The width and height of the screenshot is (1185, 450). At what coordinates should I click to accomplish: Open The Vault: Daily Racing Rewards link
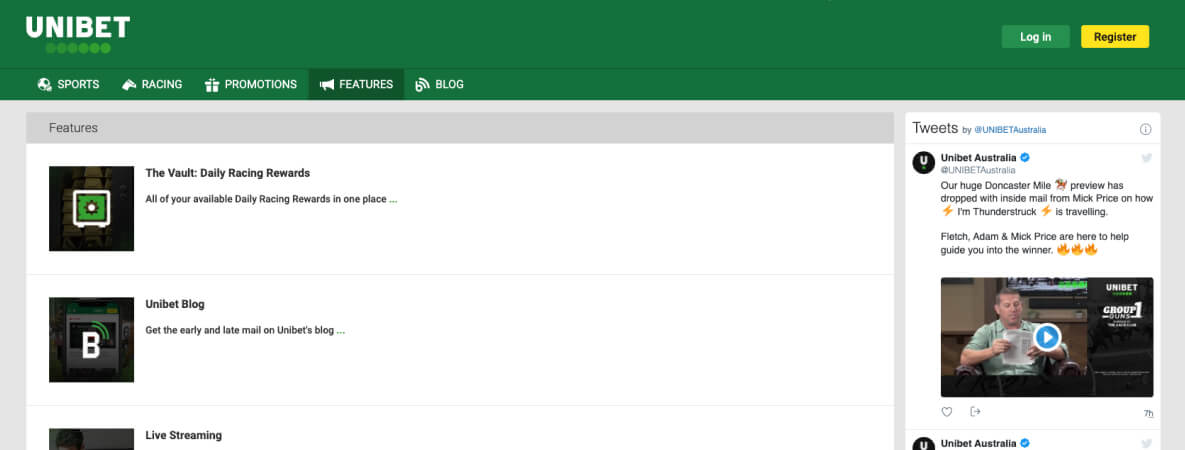point(227,173)
